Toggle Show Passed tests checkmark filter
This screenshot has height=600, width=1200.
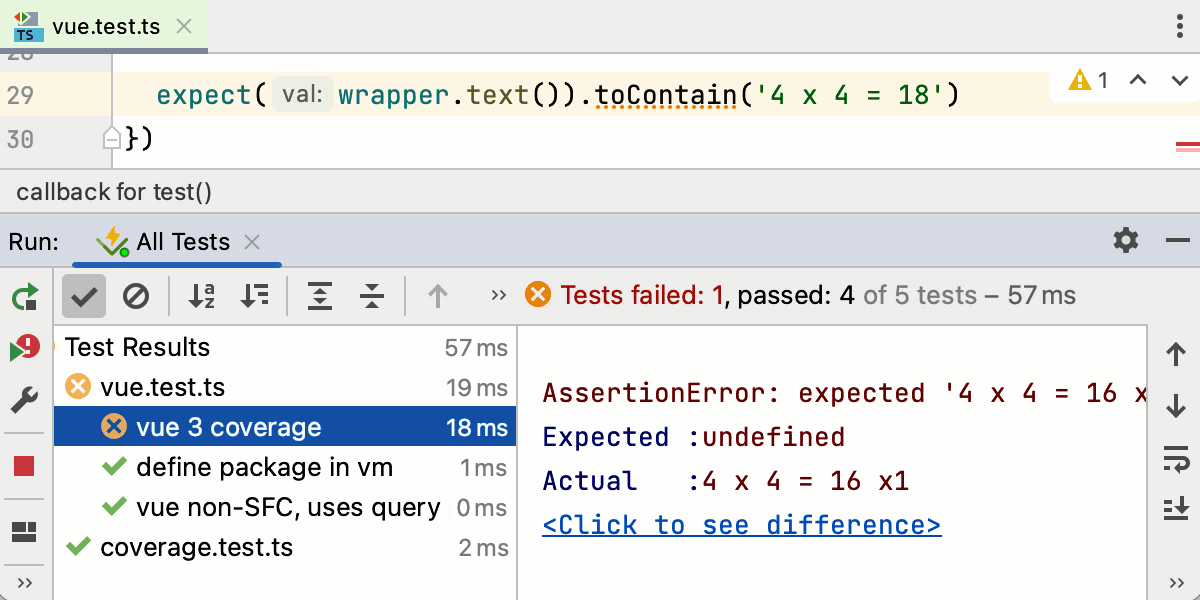[83, 296]
